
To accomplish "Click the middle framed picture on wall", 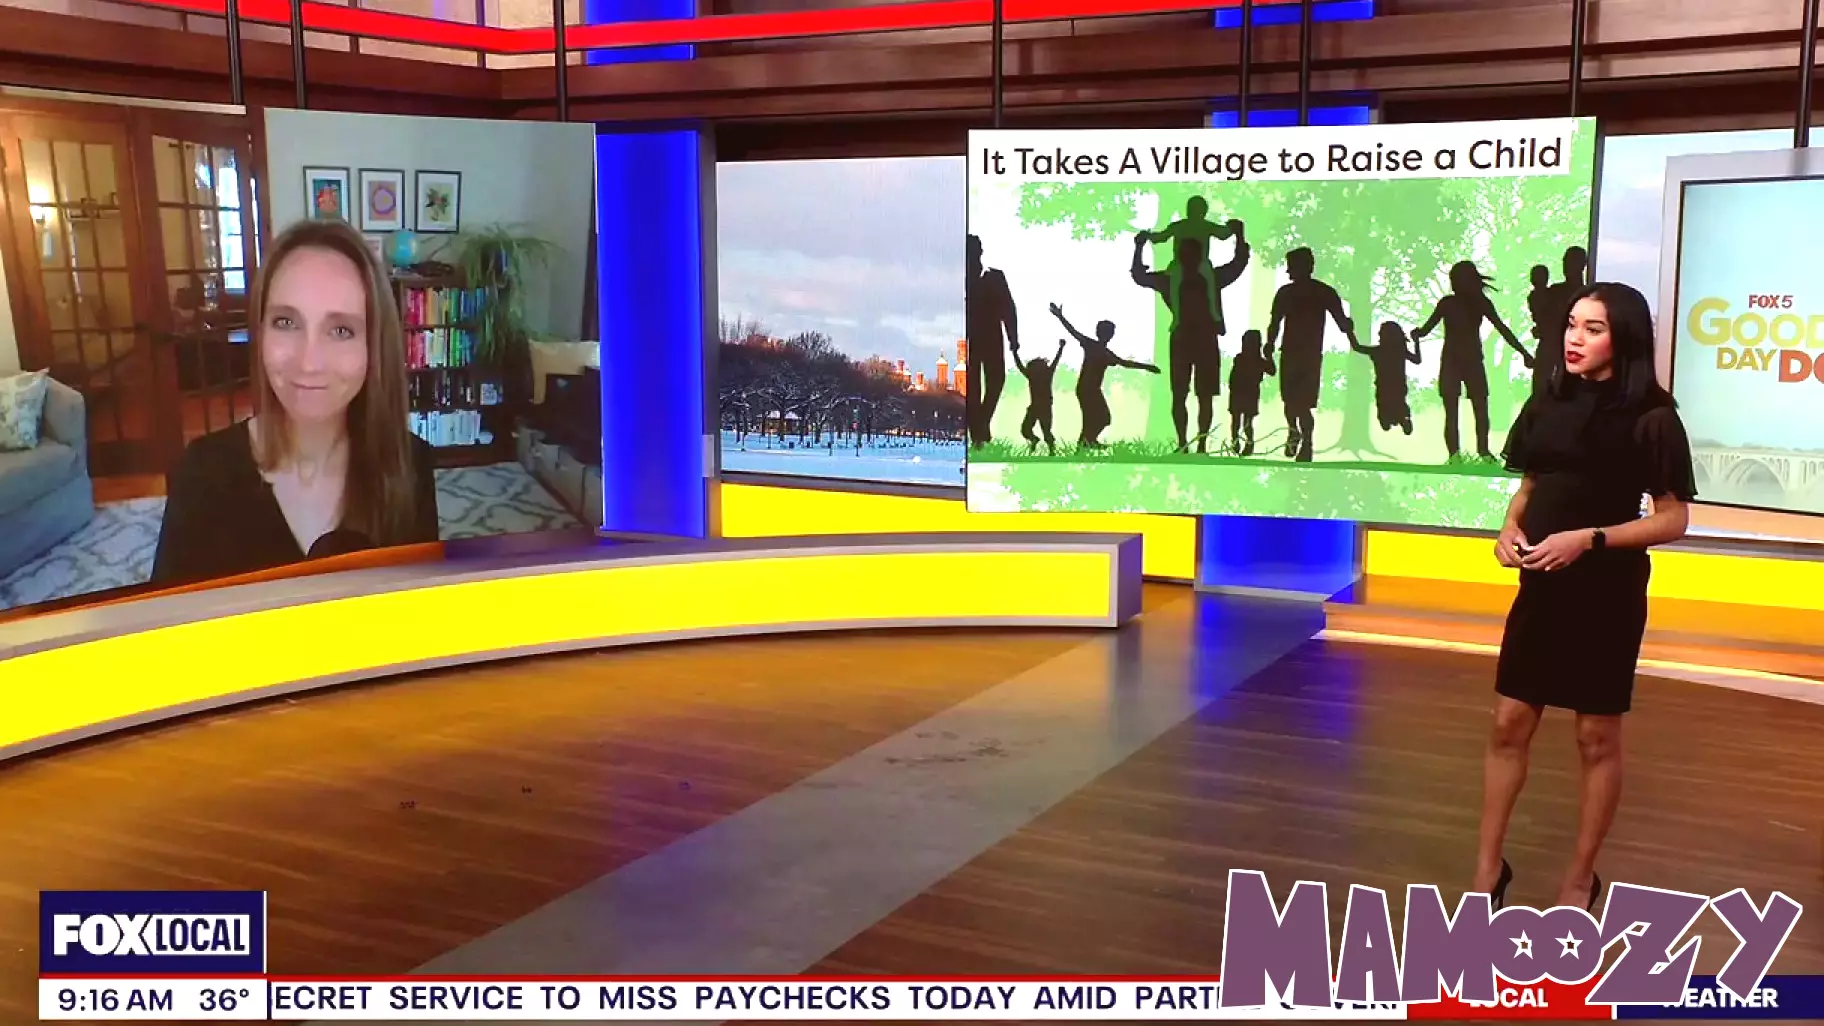I will tap(381, 199).
